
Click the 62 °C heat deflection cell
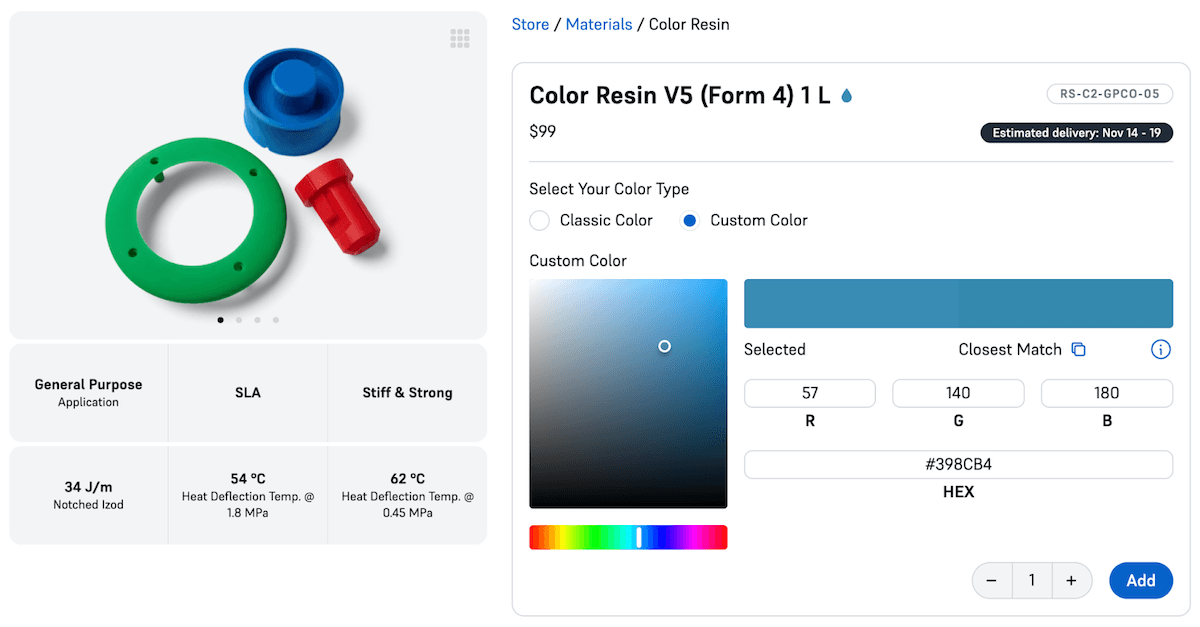tap(407, 495)
